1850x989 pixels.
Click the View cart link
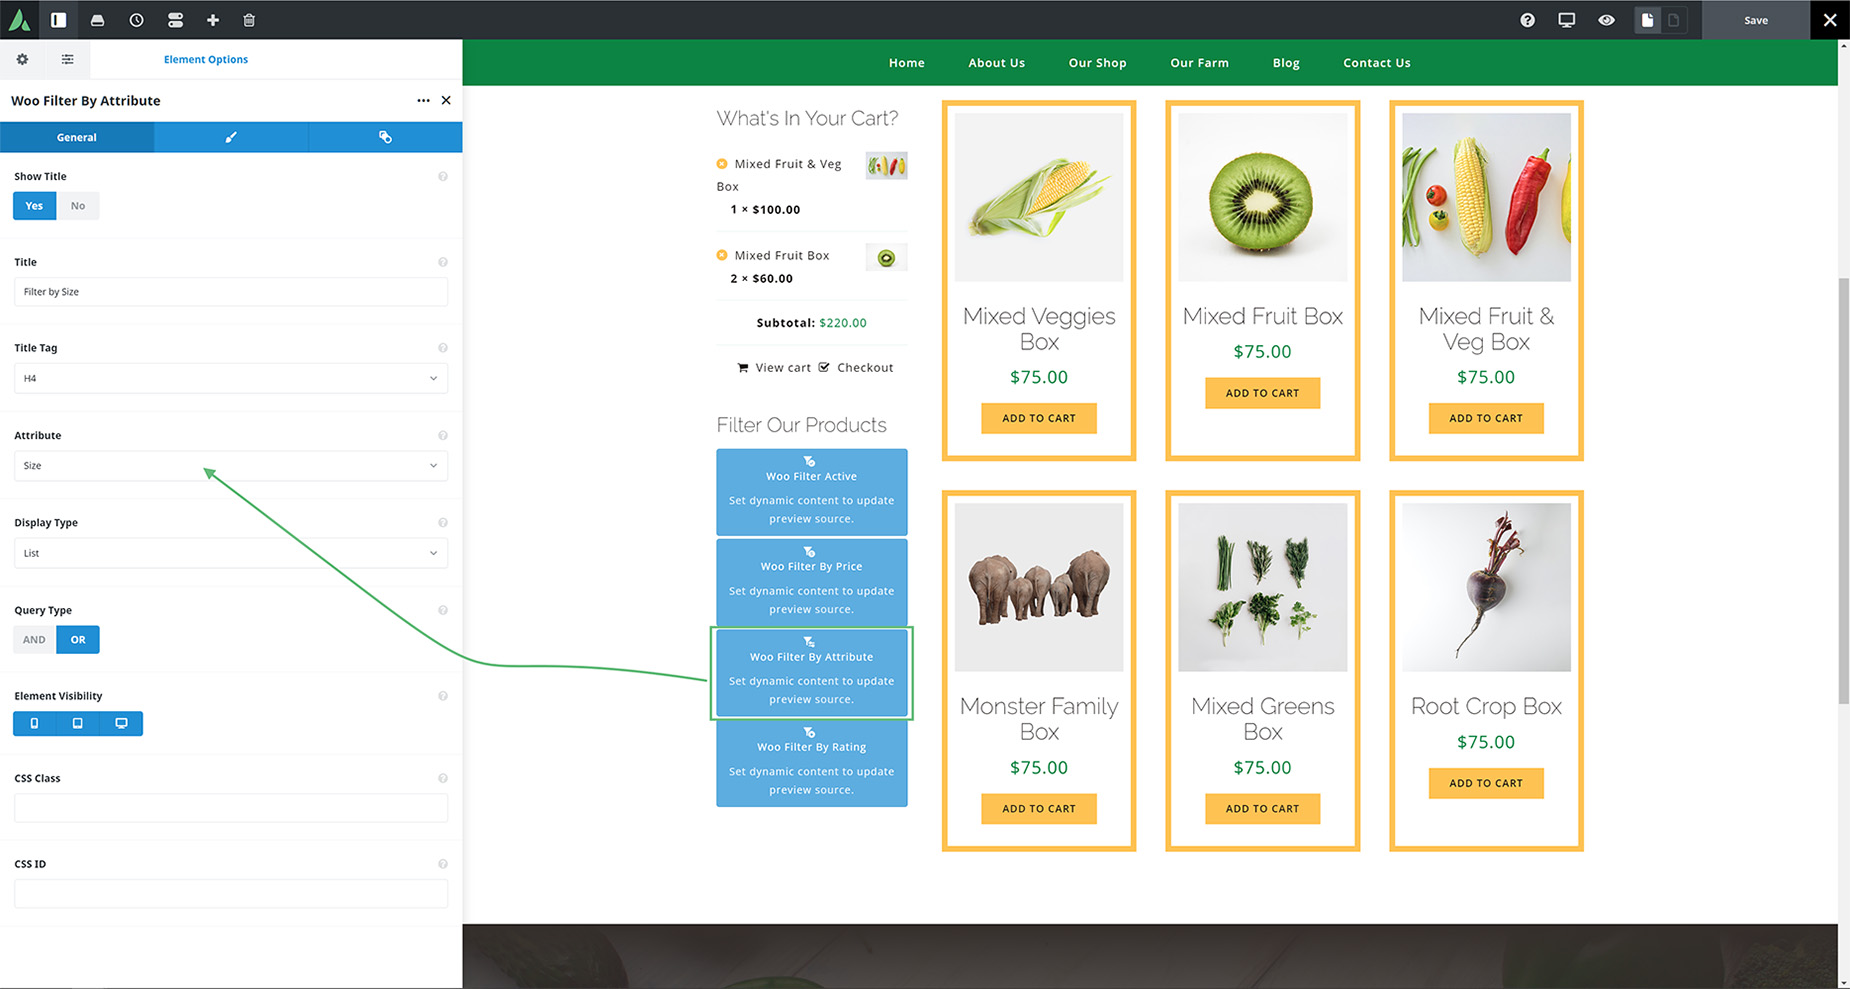point(774,367)
